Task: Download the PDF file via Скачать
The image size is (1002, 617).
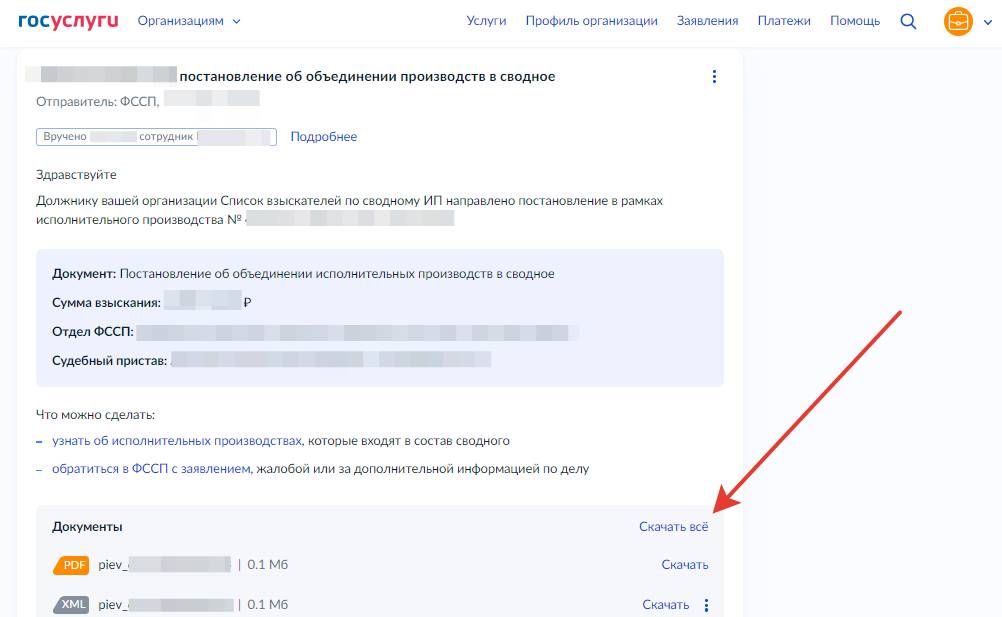Action: tap(684, 565)
